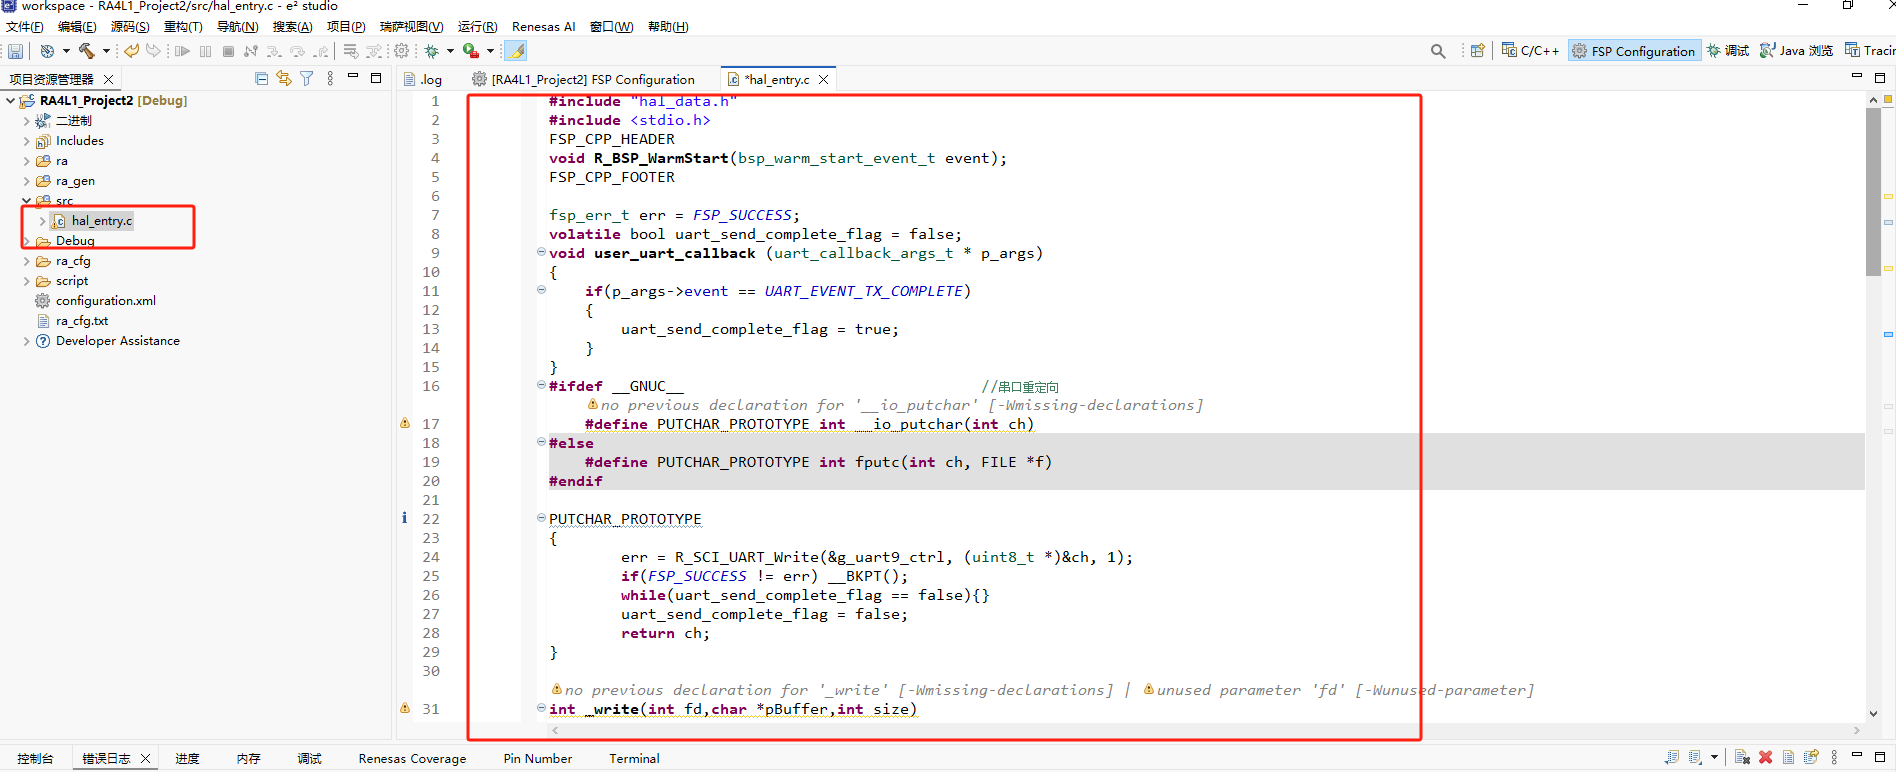Fold the user_uart_callback function at line 9
1896x772 pixels.
click(x=541, y=252)
